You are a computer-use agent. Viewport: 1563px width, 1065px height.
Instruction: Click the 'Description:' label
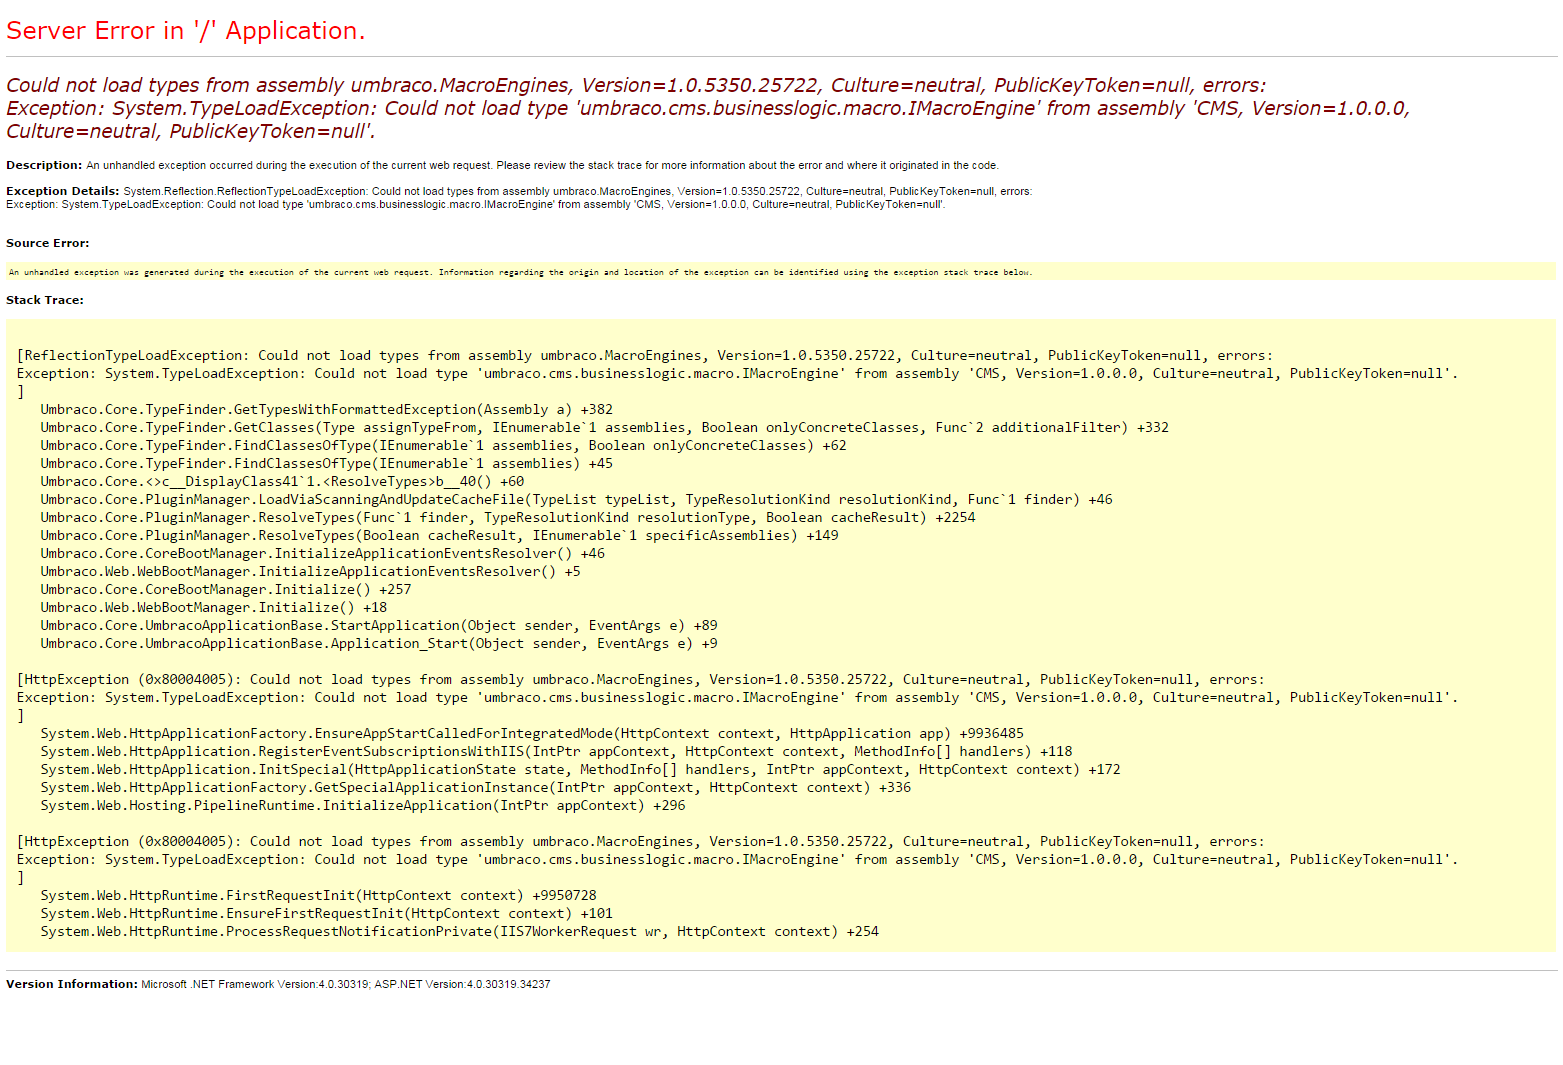(x=44, y=165)
